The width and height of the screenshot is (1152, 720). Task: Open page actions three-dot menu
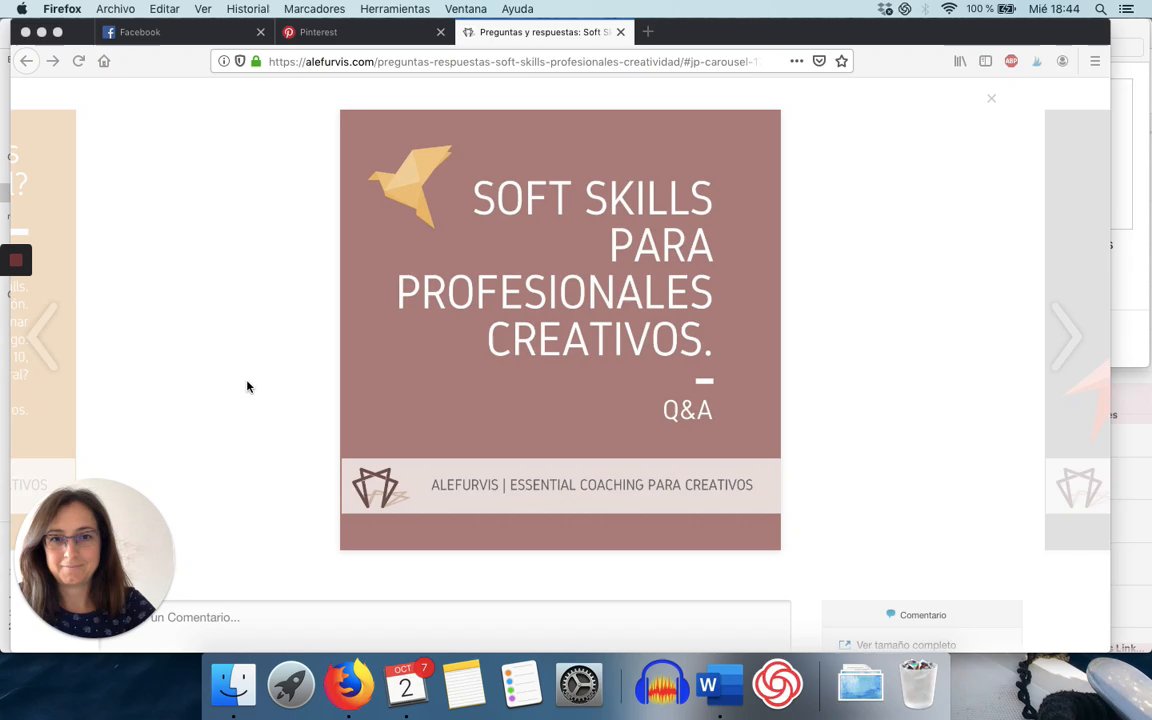tap(796, 61)
